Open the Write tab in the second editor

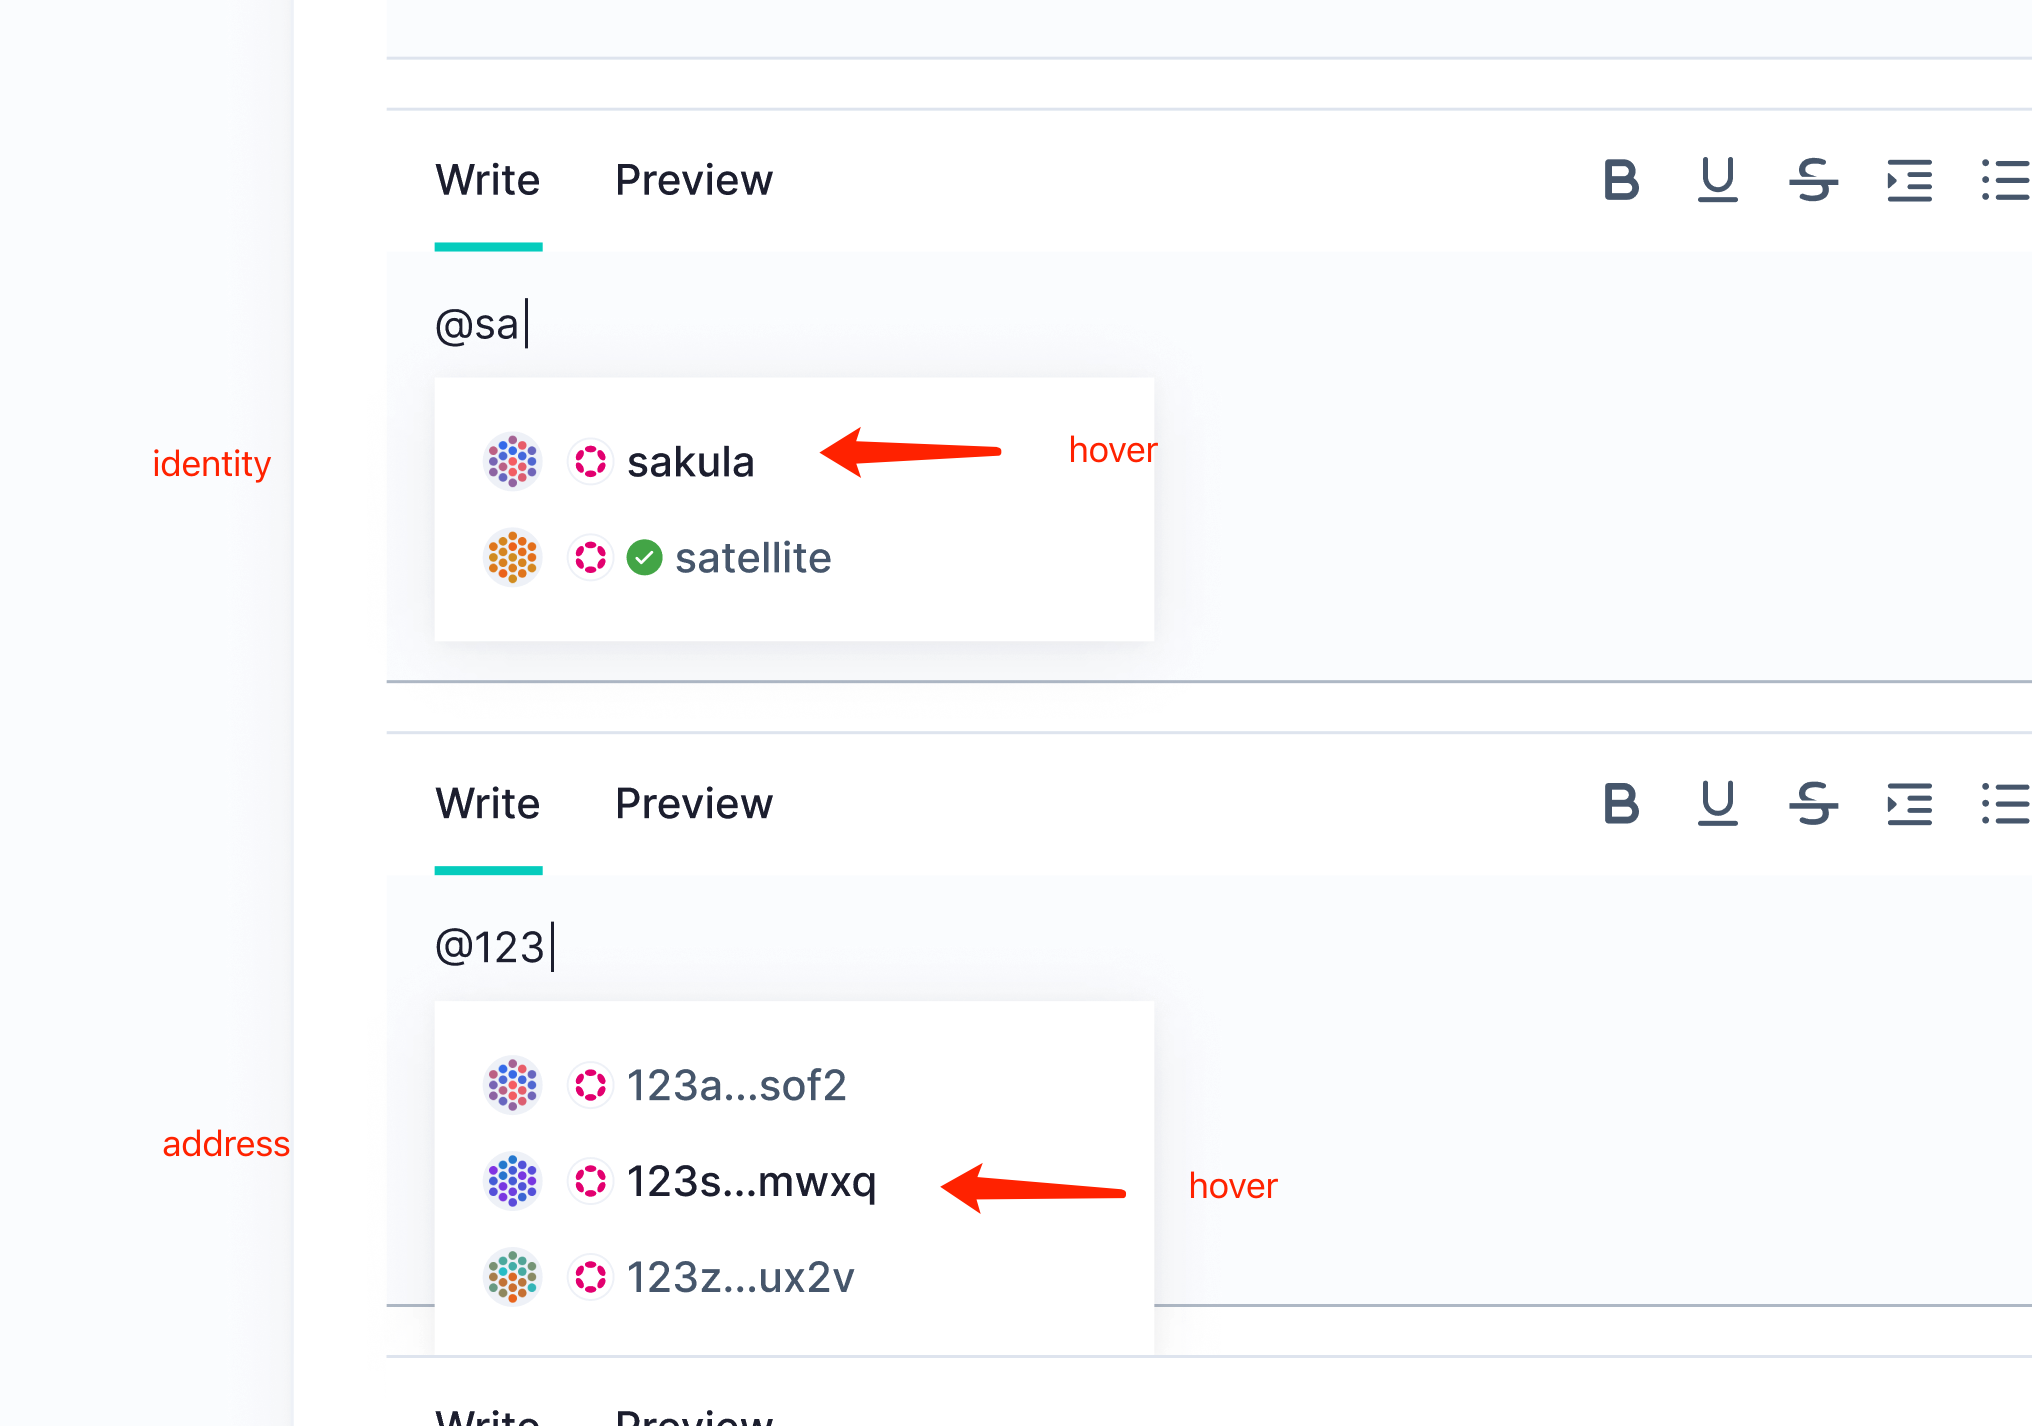click(x=488, y=805)
